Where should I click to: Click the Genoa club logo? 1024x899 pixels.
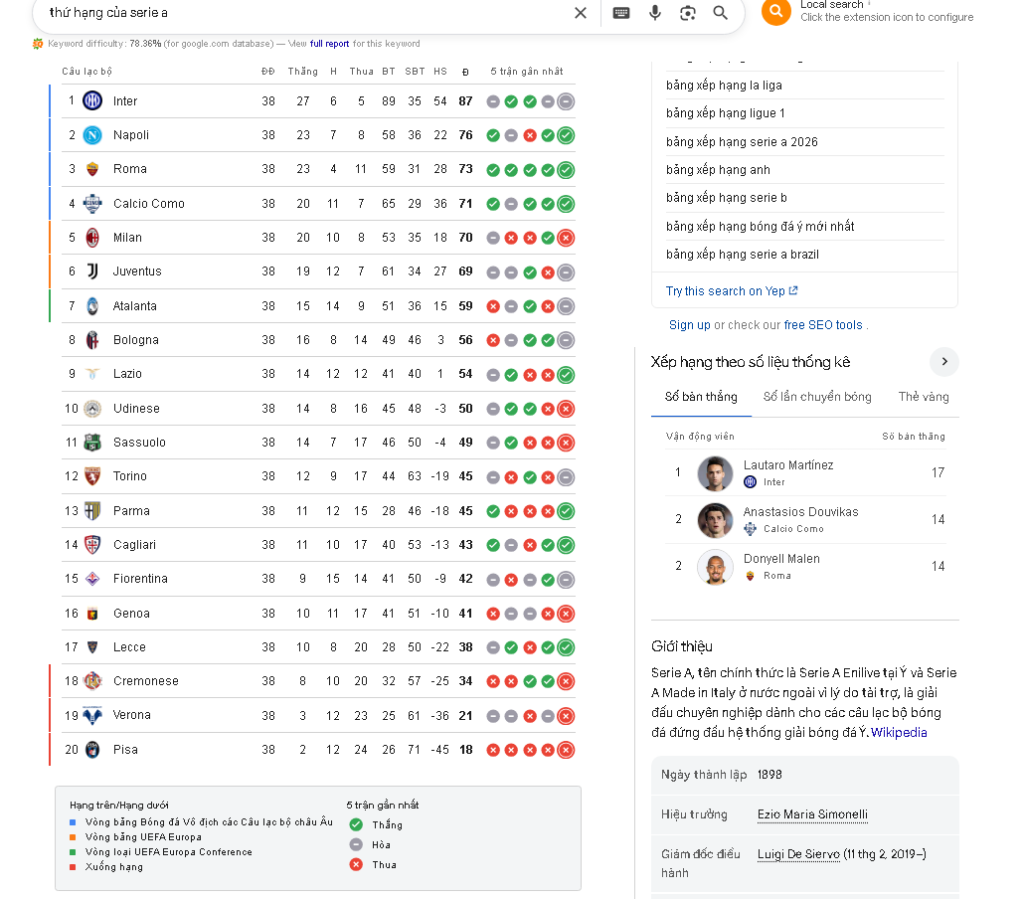(93, 614)
